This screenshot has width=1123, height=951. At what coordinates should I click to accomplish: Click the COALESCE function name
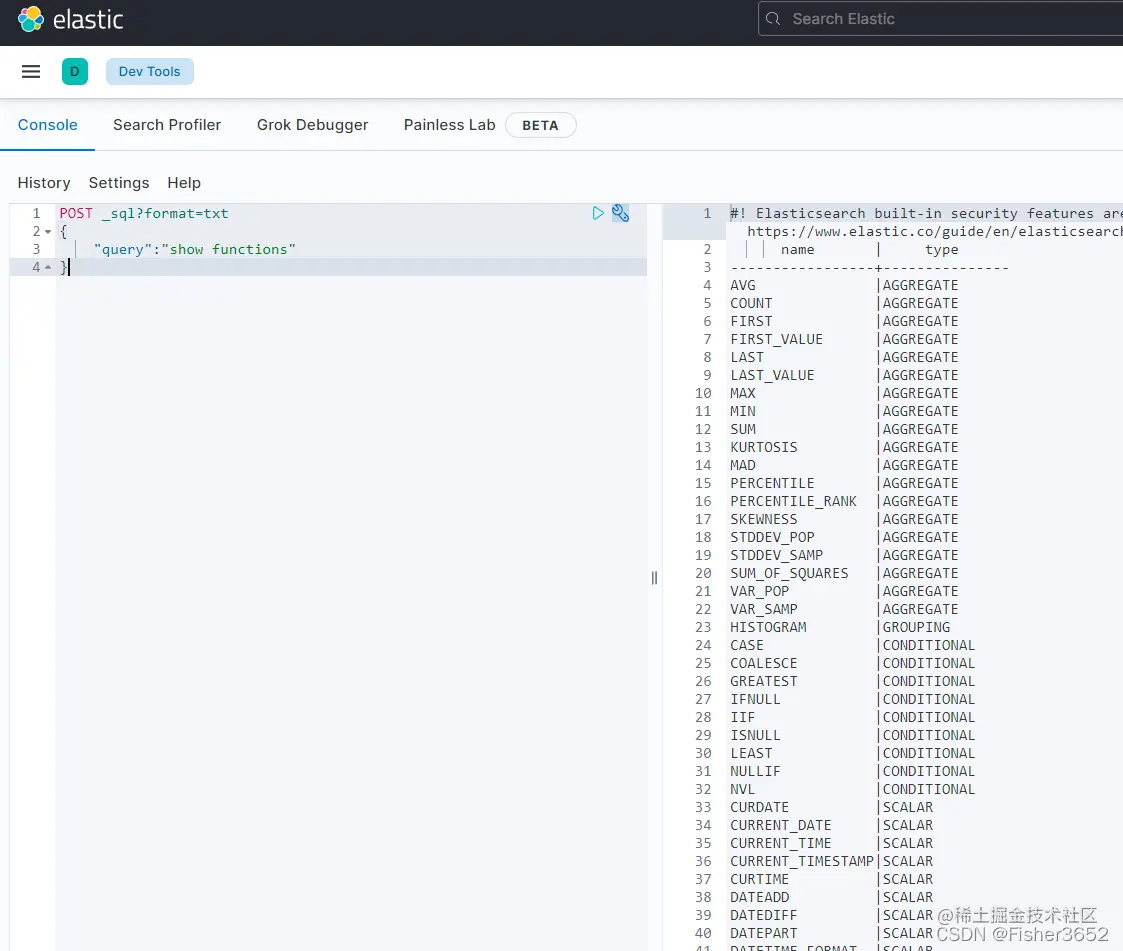[x=763, y=663]
